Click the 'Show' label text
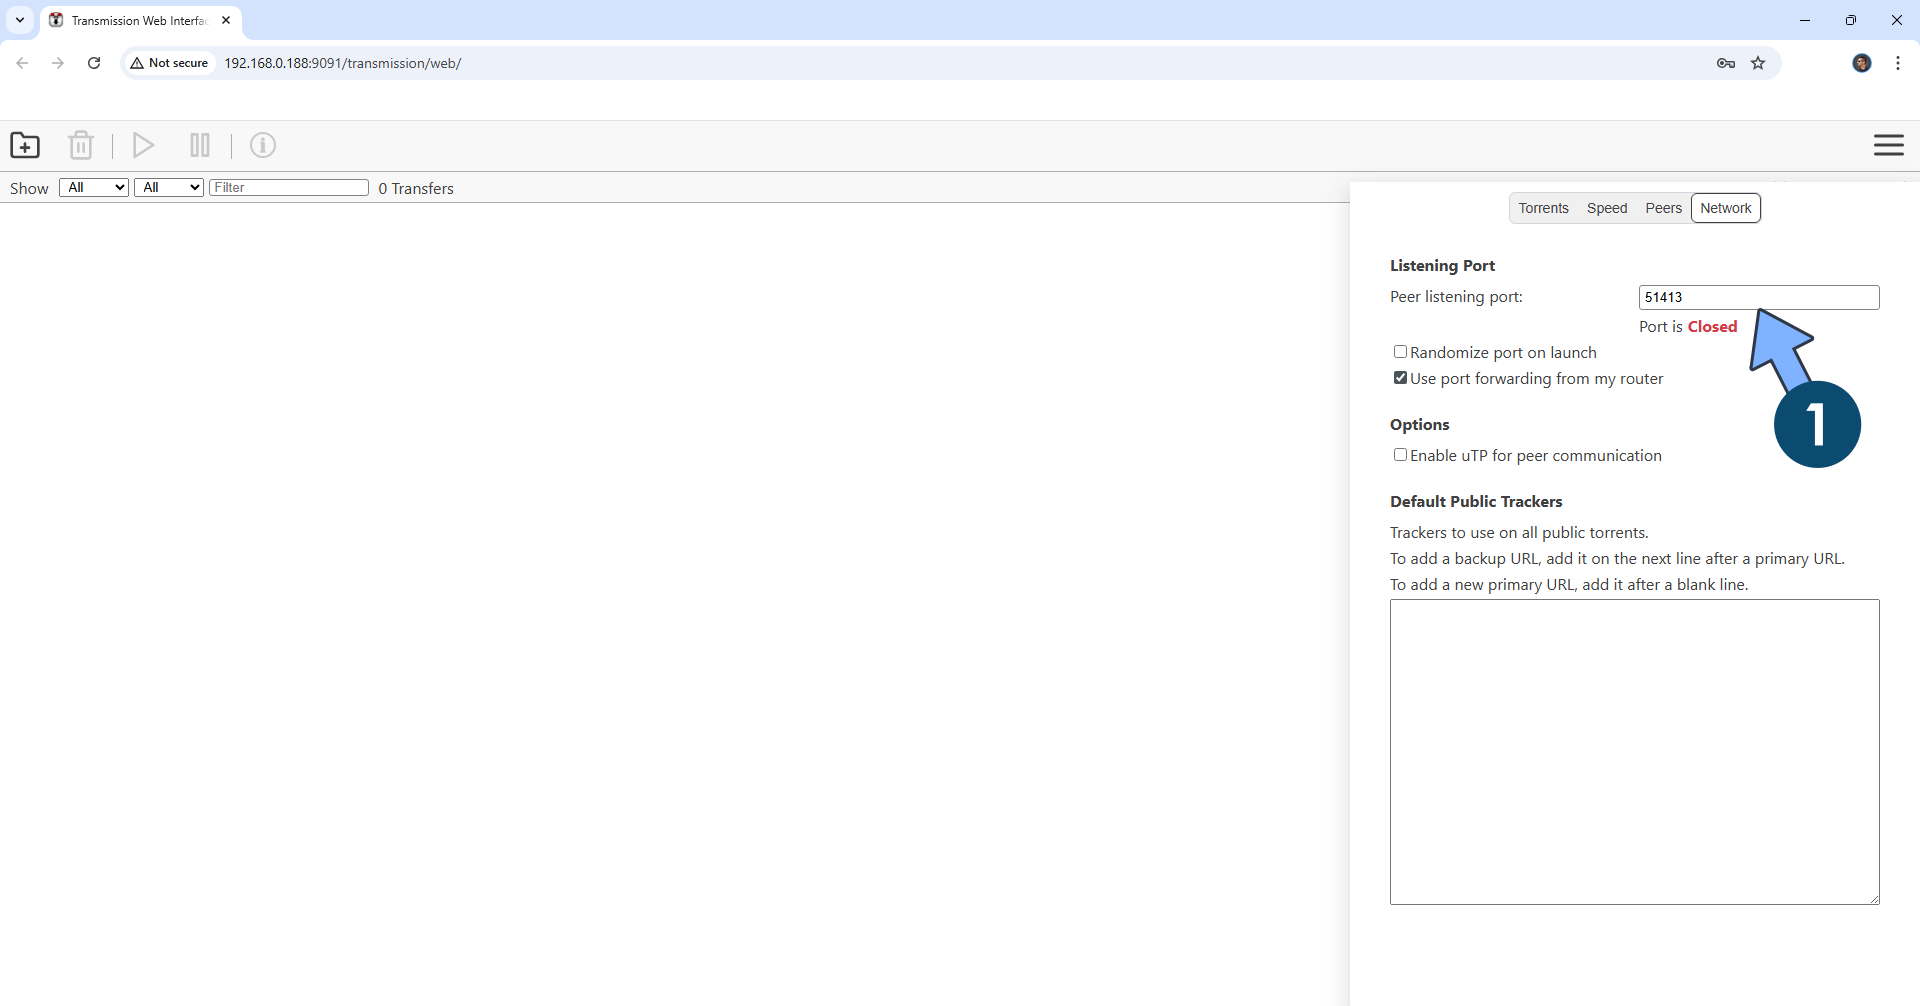1920x1006 pixels. 29,188
